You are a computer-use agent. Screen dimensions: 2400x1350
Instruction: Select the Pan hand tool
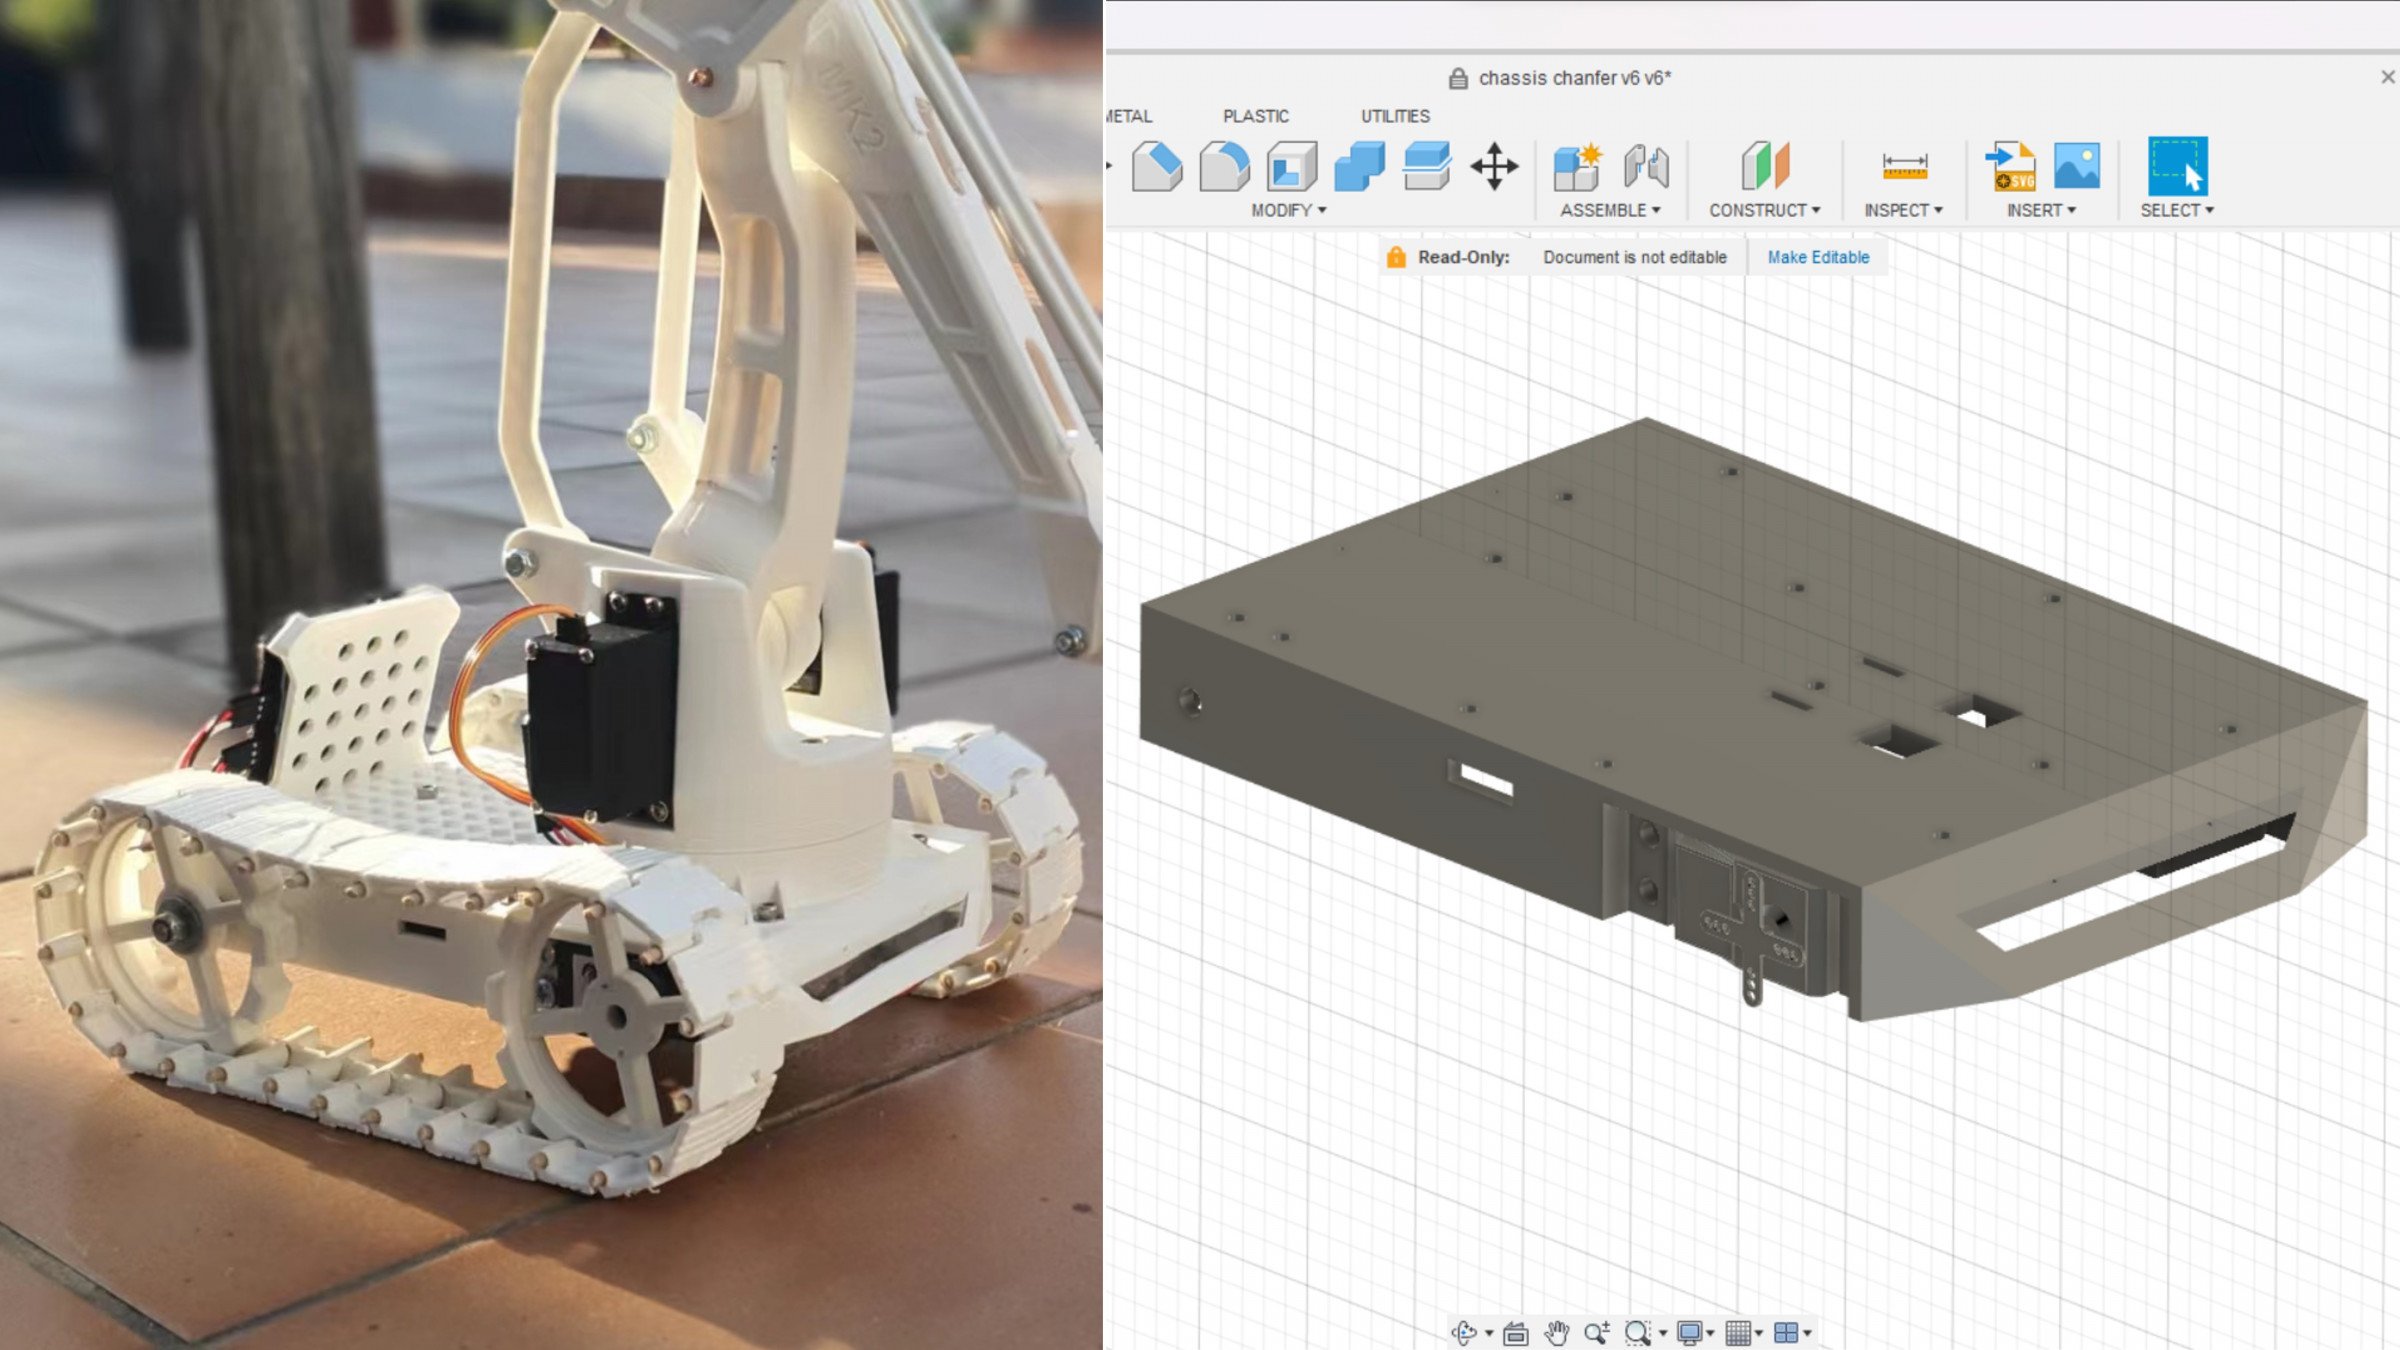1557,1332
